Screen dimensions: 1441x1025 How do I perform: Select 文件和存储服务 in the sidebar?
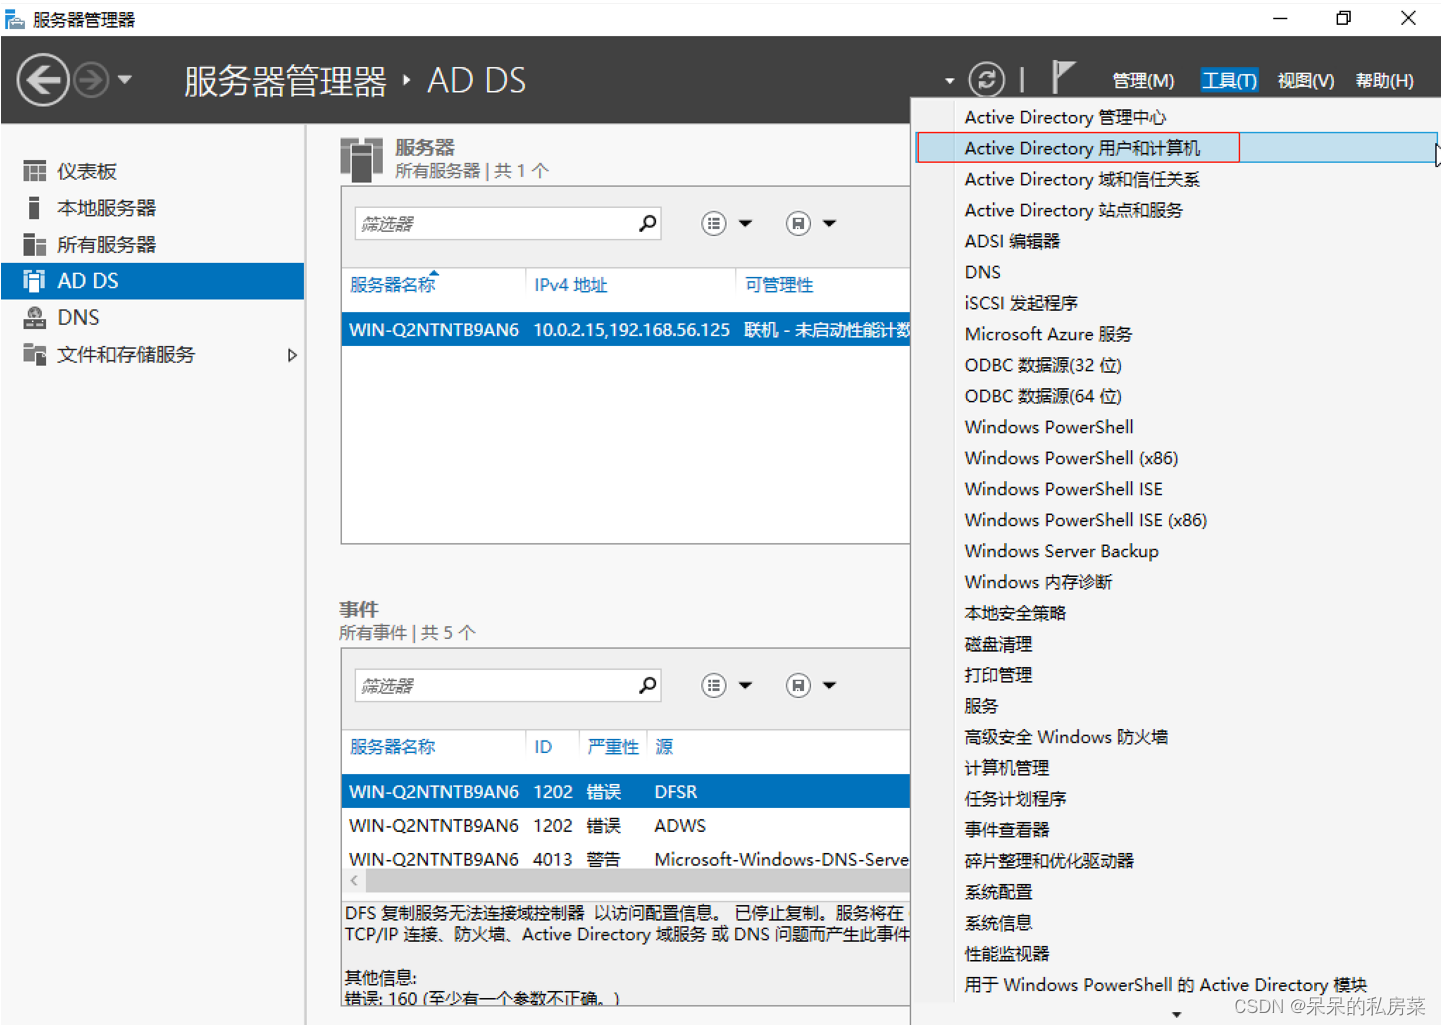(153, 355)
